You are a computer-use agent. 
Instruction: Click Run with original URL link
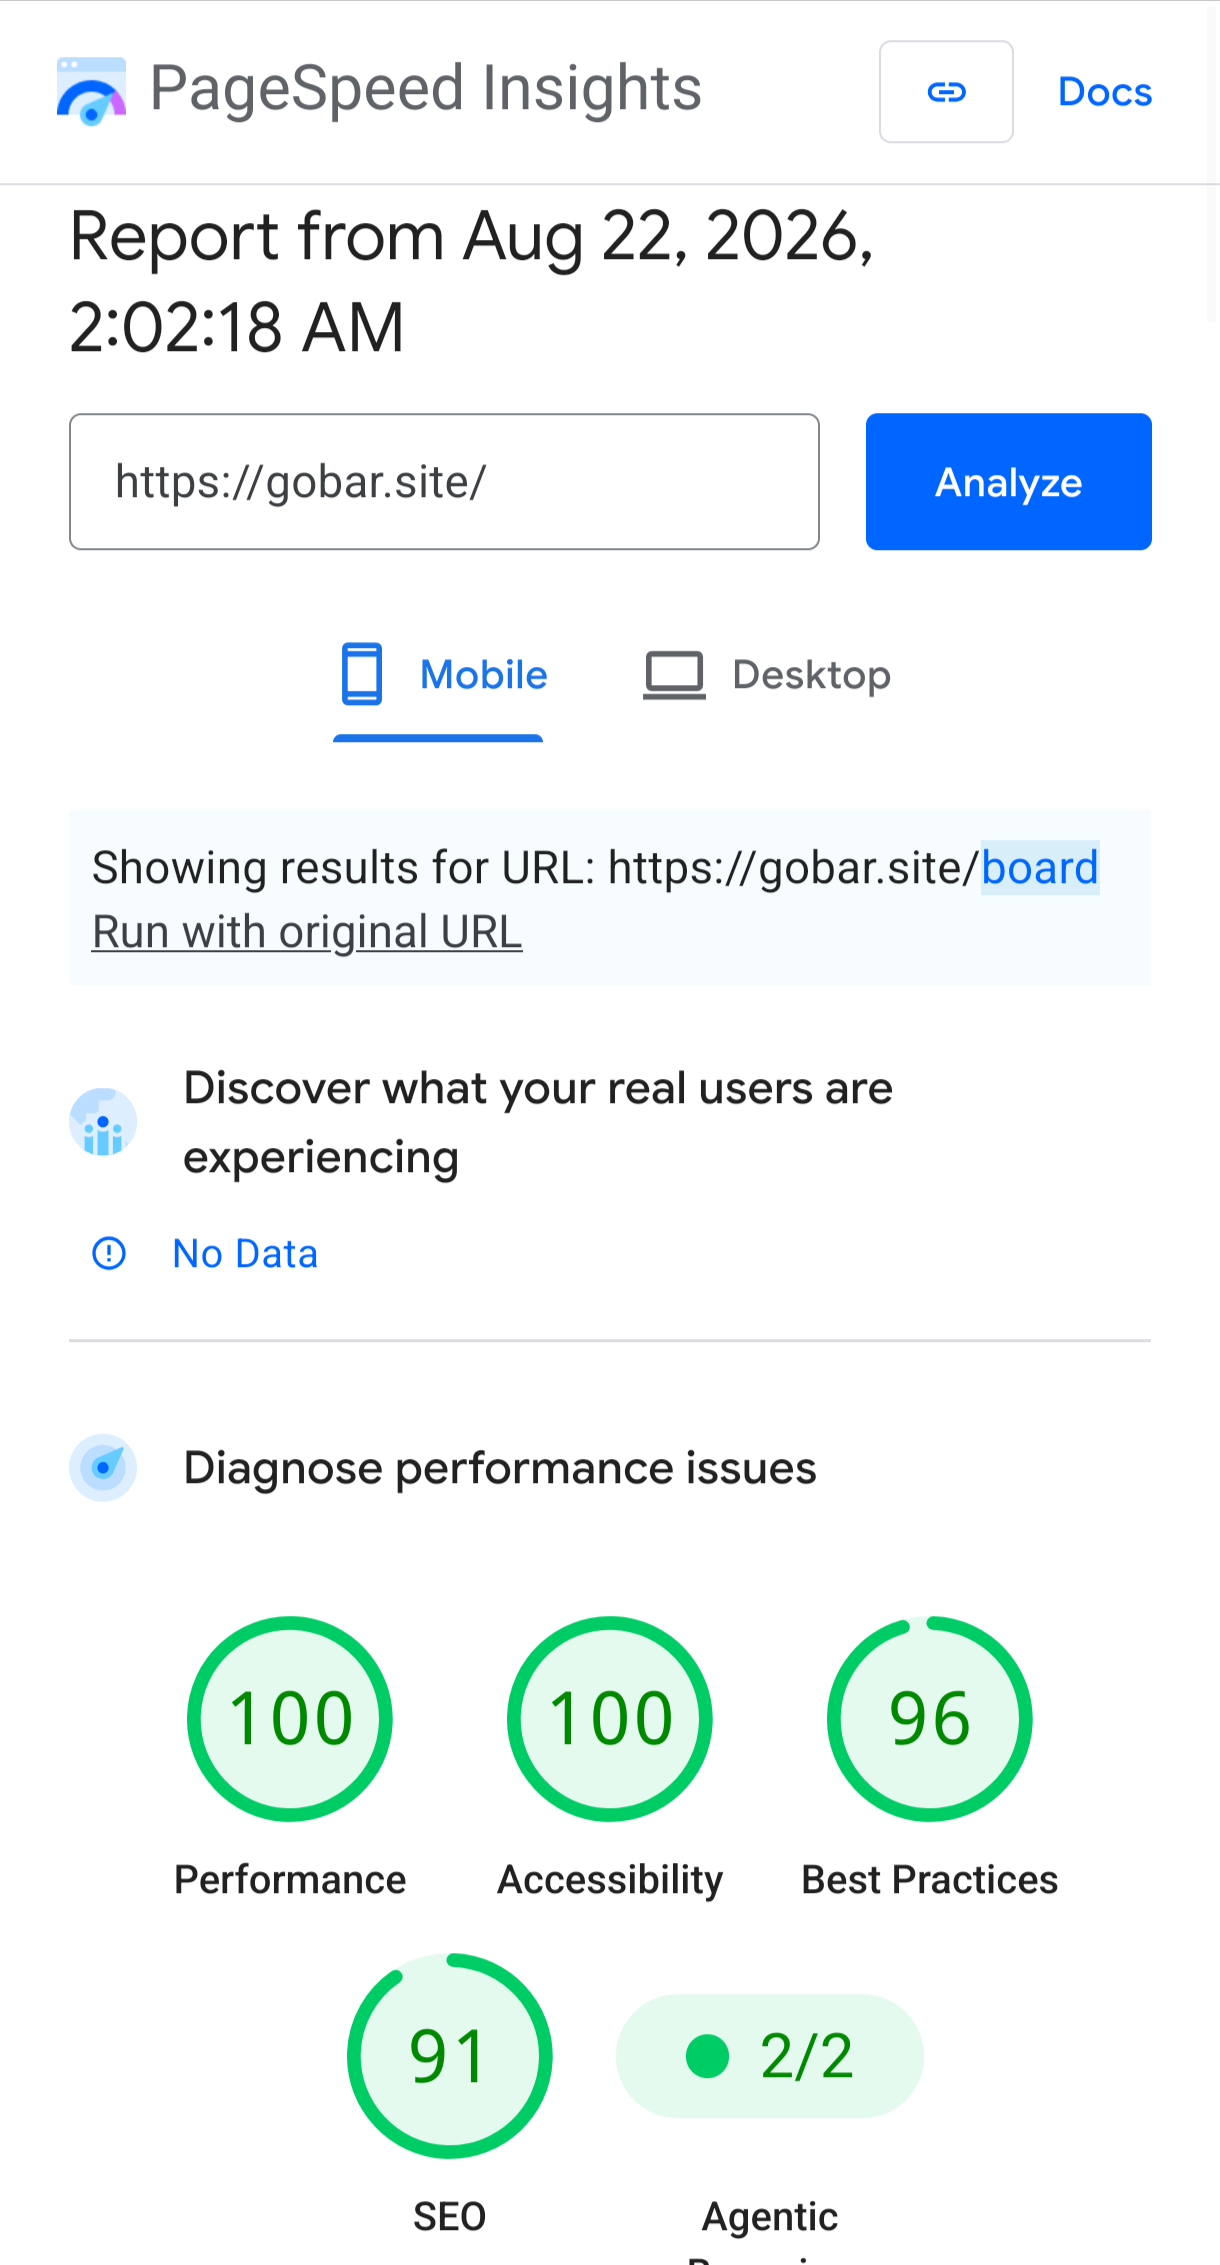307,932
